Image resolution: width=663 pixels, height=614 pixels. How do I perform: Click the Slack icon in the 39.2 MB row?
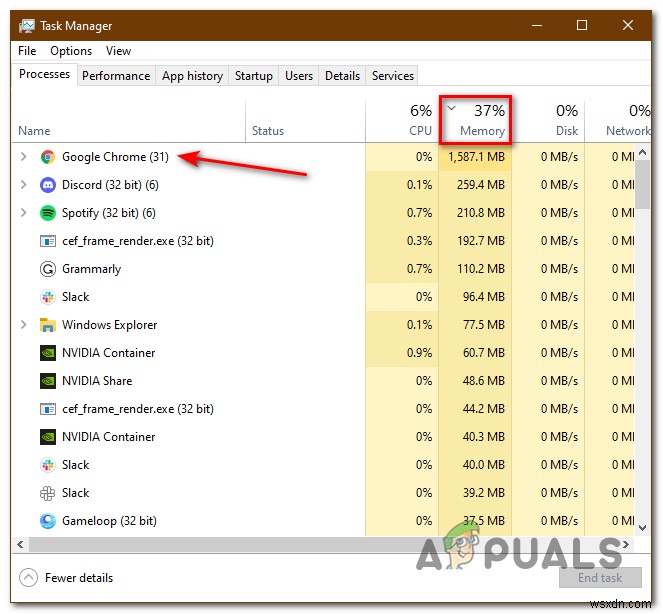point(48,493)
